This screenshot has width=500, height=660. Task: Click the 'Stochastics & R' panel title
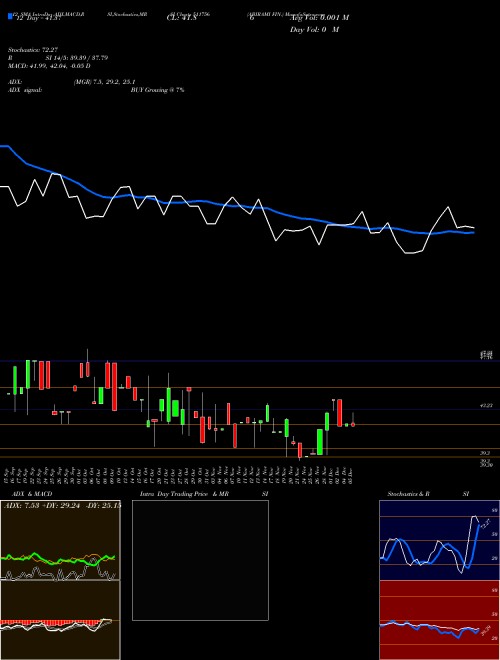pyautogui.click(x=408, y=494)
